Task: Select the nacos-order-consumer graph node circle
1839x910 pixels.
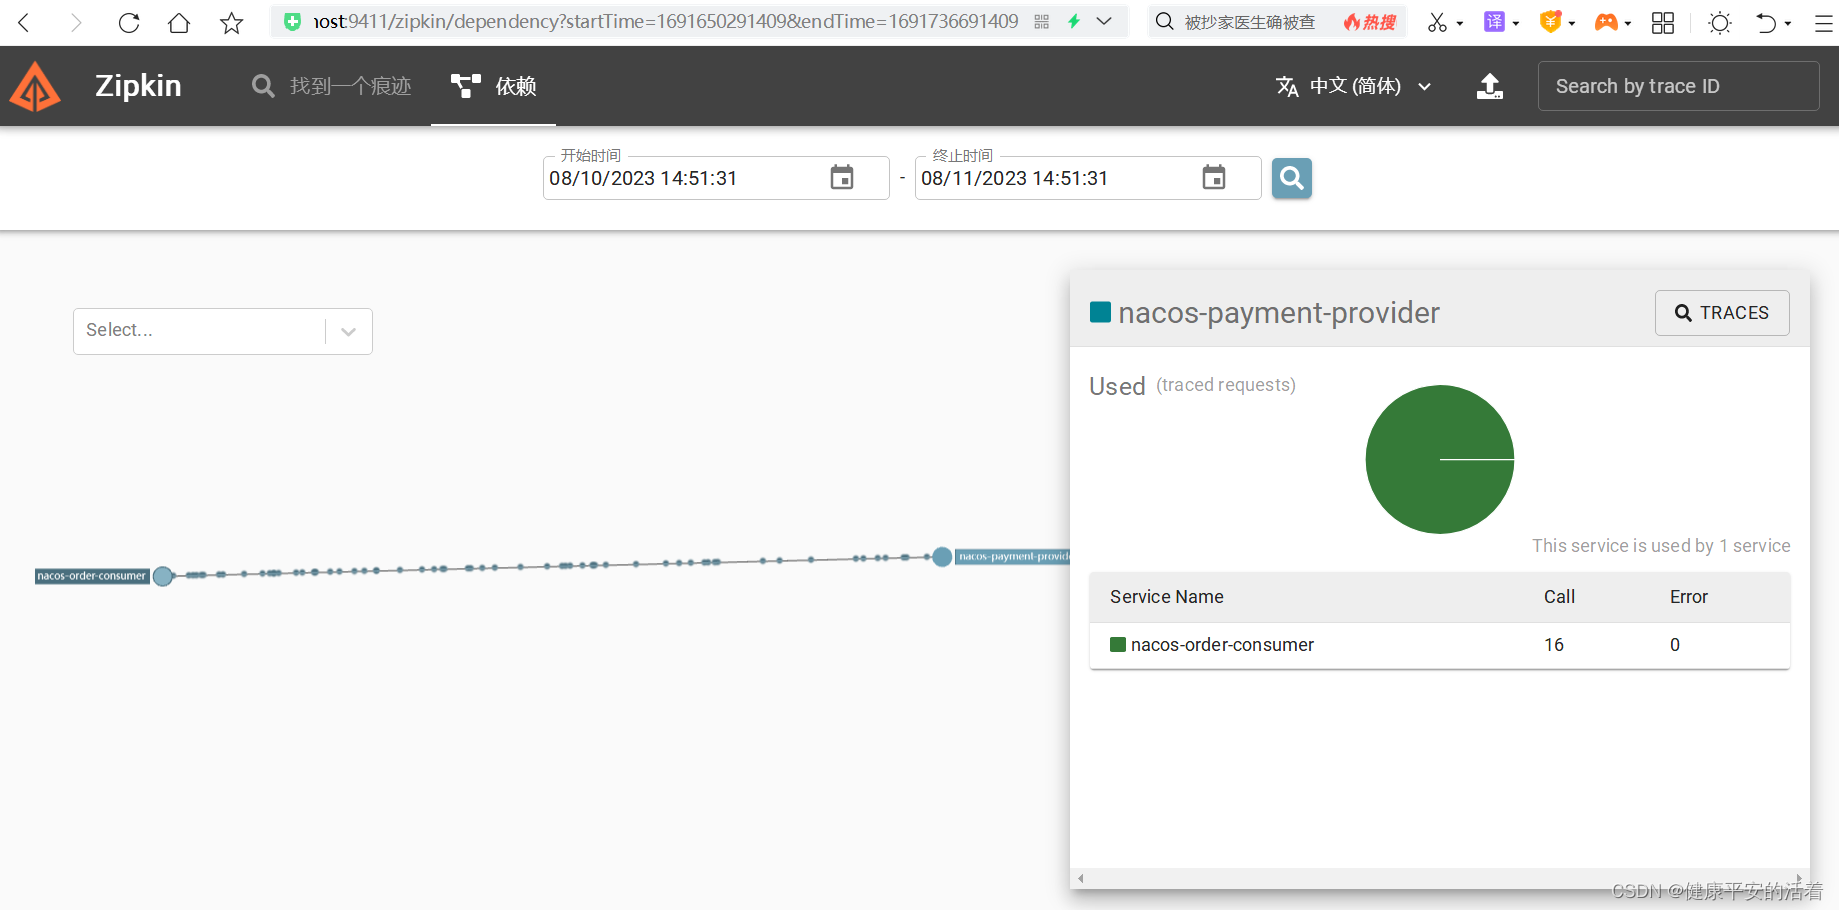Action: pyautogui.click(x=163, y=576)
